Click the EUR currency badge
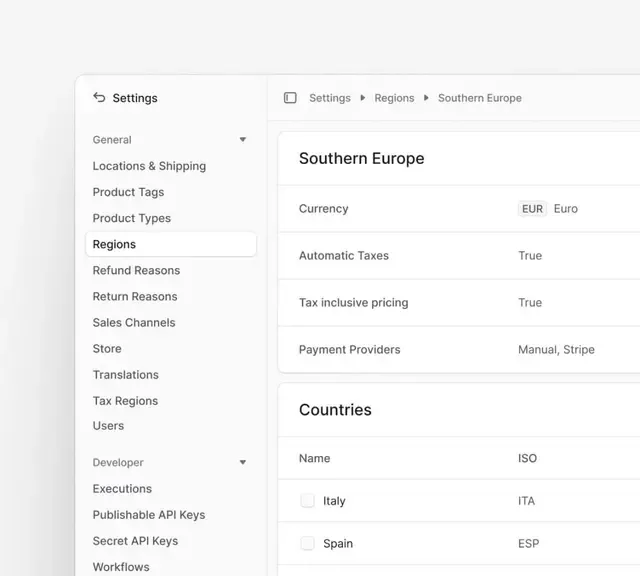This screenshot has width=640, height=576. pyautogui.click(x=532, y=209)
